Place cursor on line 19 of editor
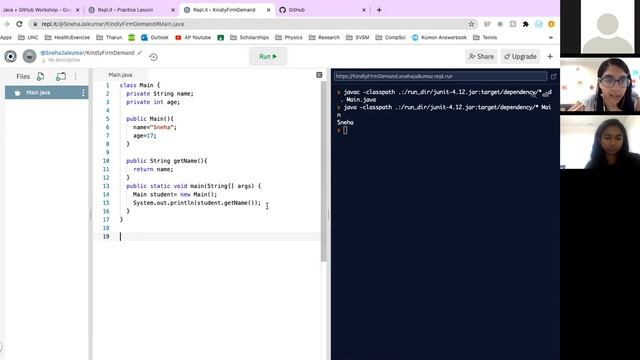The image size is (640, 360). [207, 236]
